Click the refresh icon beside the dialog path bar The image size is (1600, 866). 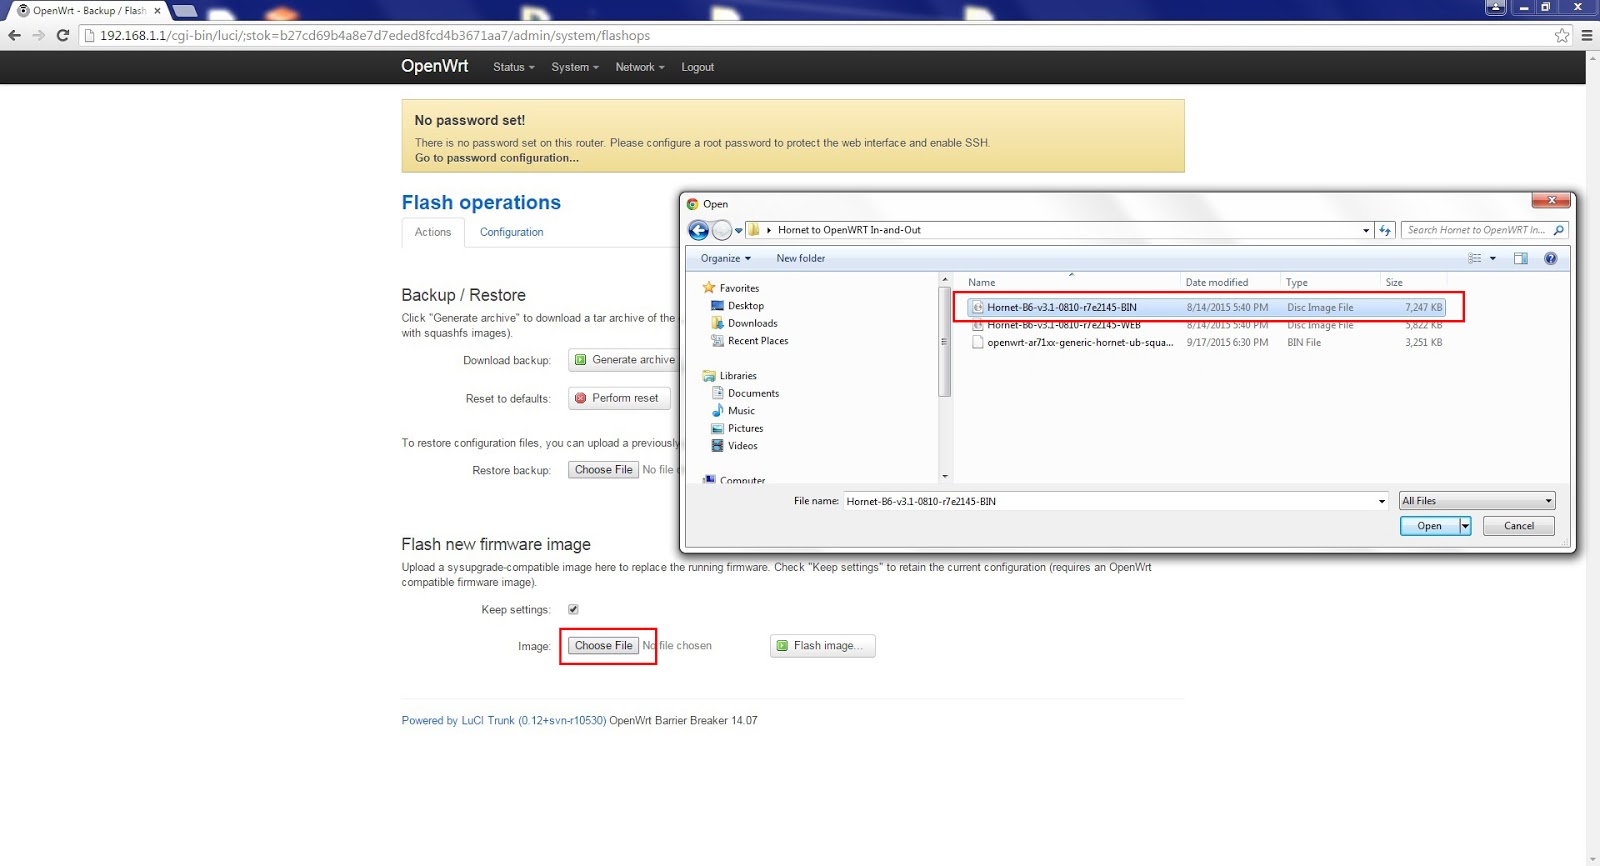coord(1385,230)
